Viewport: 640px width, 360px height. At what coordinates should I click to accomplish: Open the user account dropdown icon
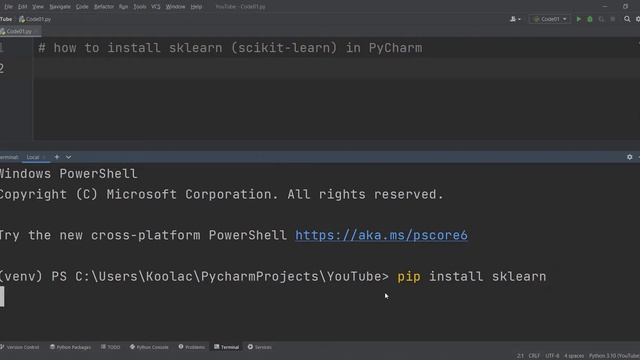coord(515,19)
